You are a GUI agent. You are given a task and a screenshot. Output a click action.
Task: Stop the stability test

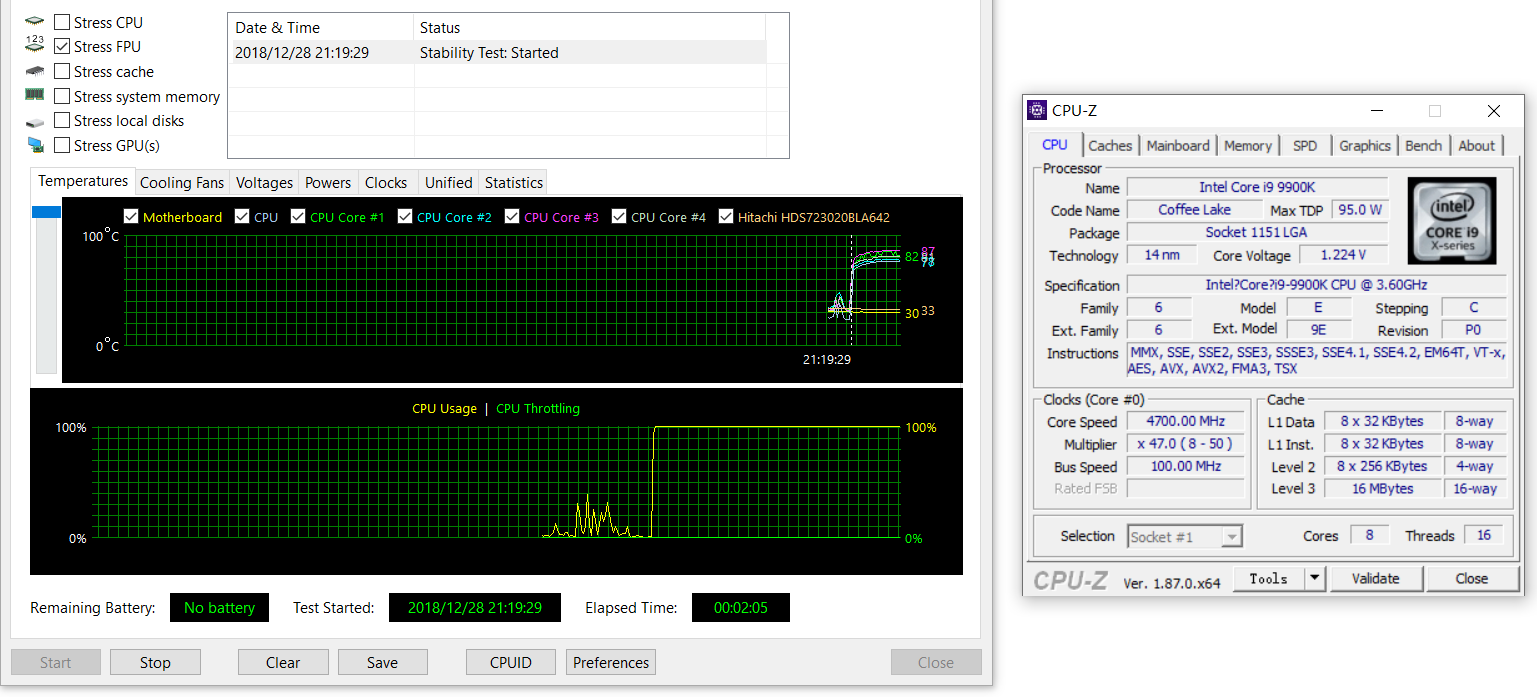[x=155, y=662]
